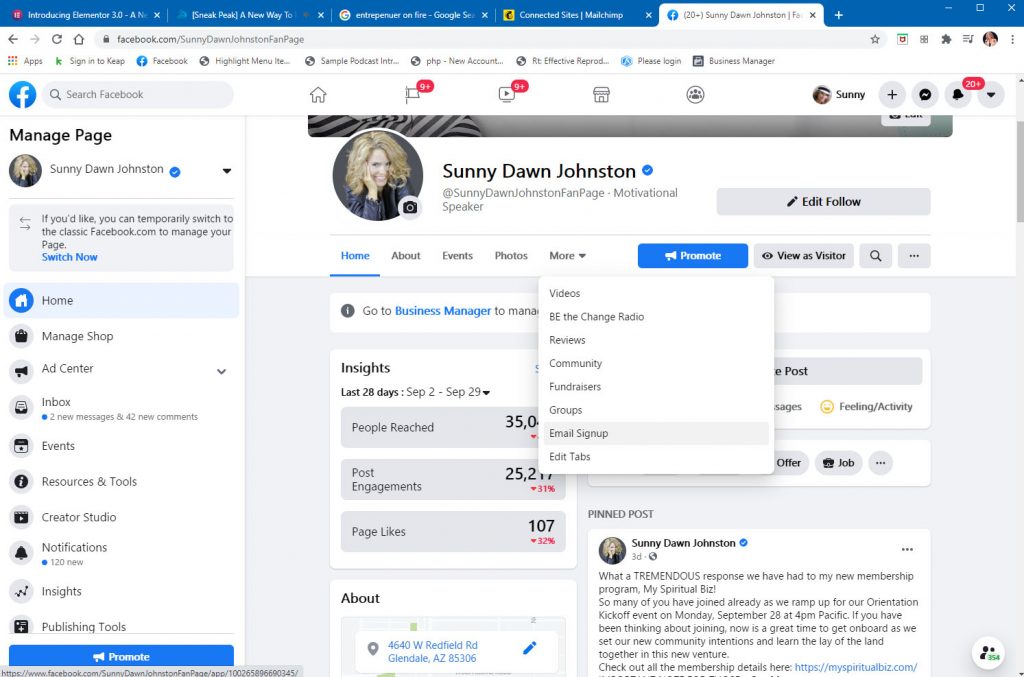Screen dimensions: 1024x677
Task: Switch to the About tab
Action: pos(405,256)
